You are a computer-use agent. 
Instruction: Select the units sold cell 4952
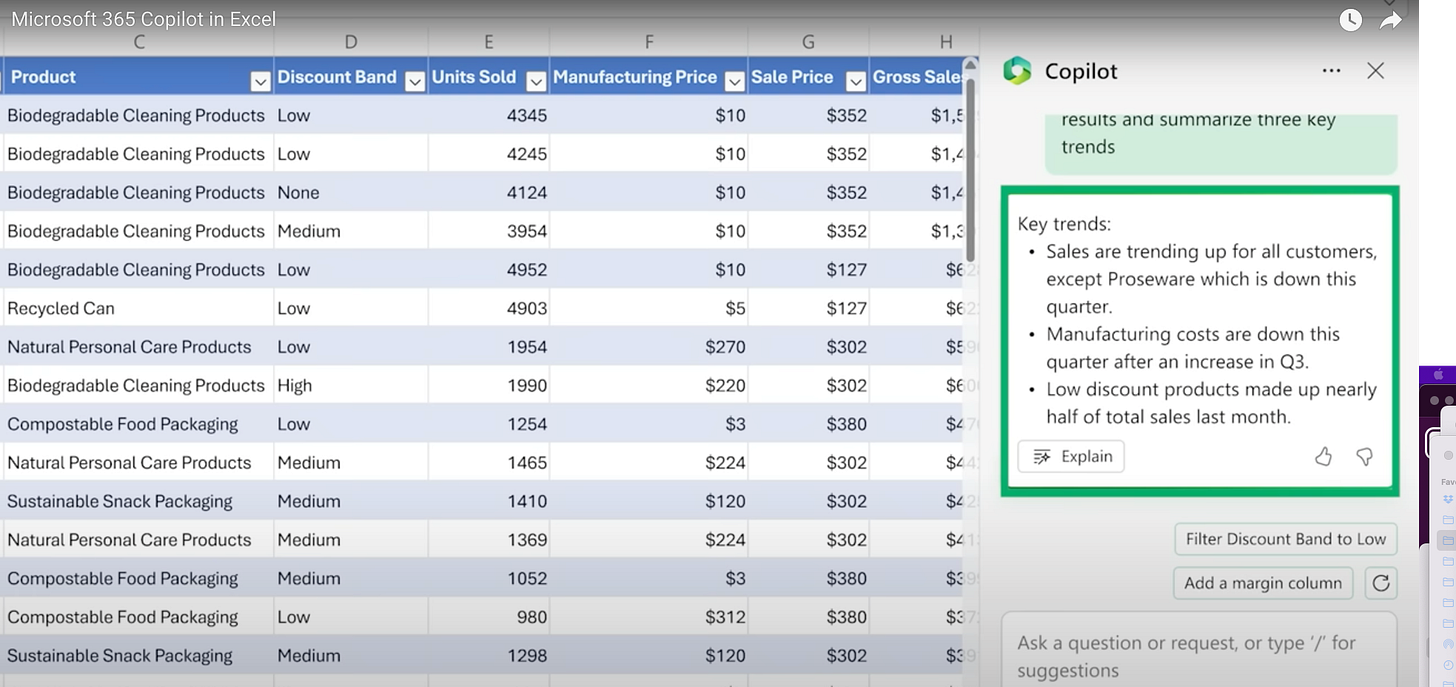pyautogui.click(x=489, y=269)
